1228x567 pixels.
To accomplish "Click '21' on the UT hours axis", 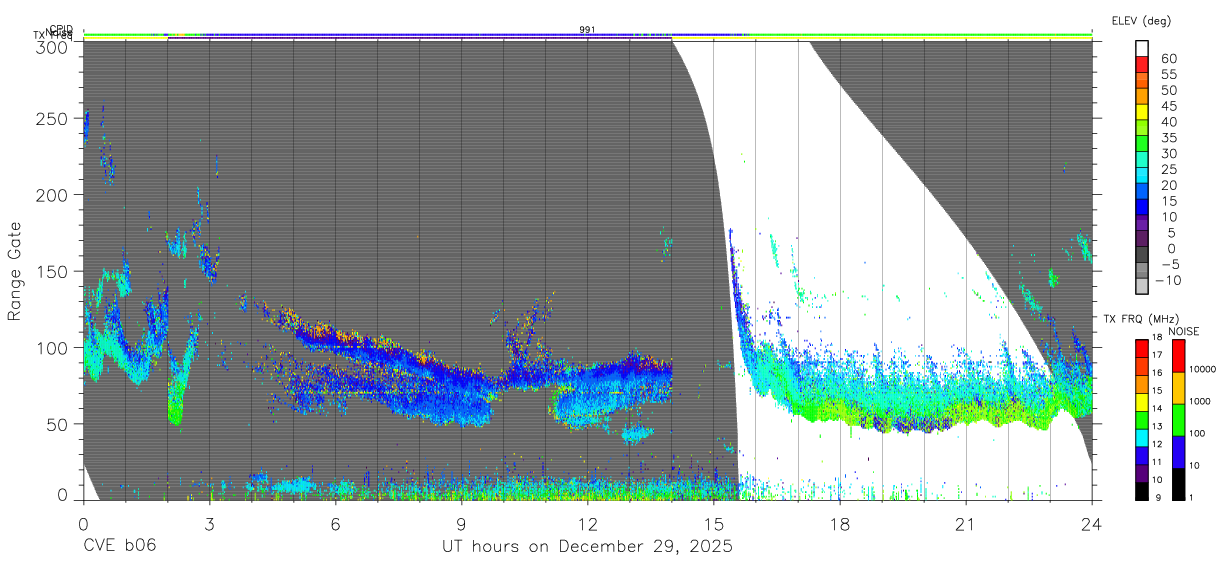I will (x=965, y=523).
